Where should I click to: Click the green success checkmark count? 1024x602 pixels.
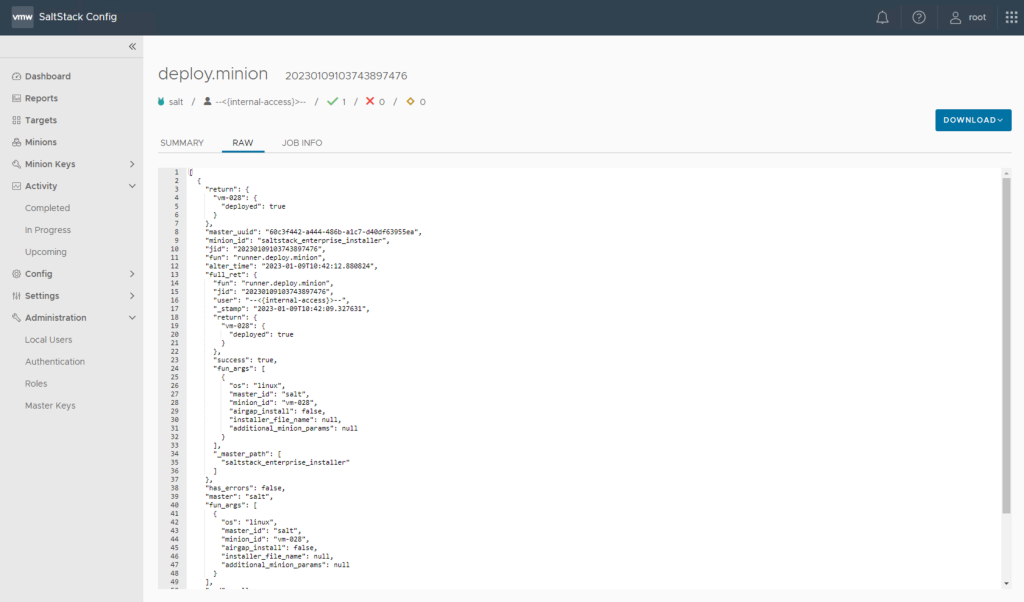tap(336, 101)
